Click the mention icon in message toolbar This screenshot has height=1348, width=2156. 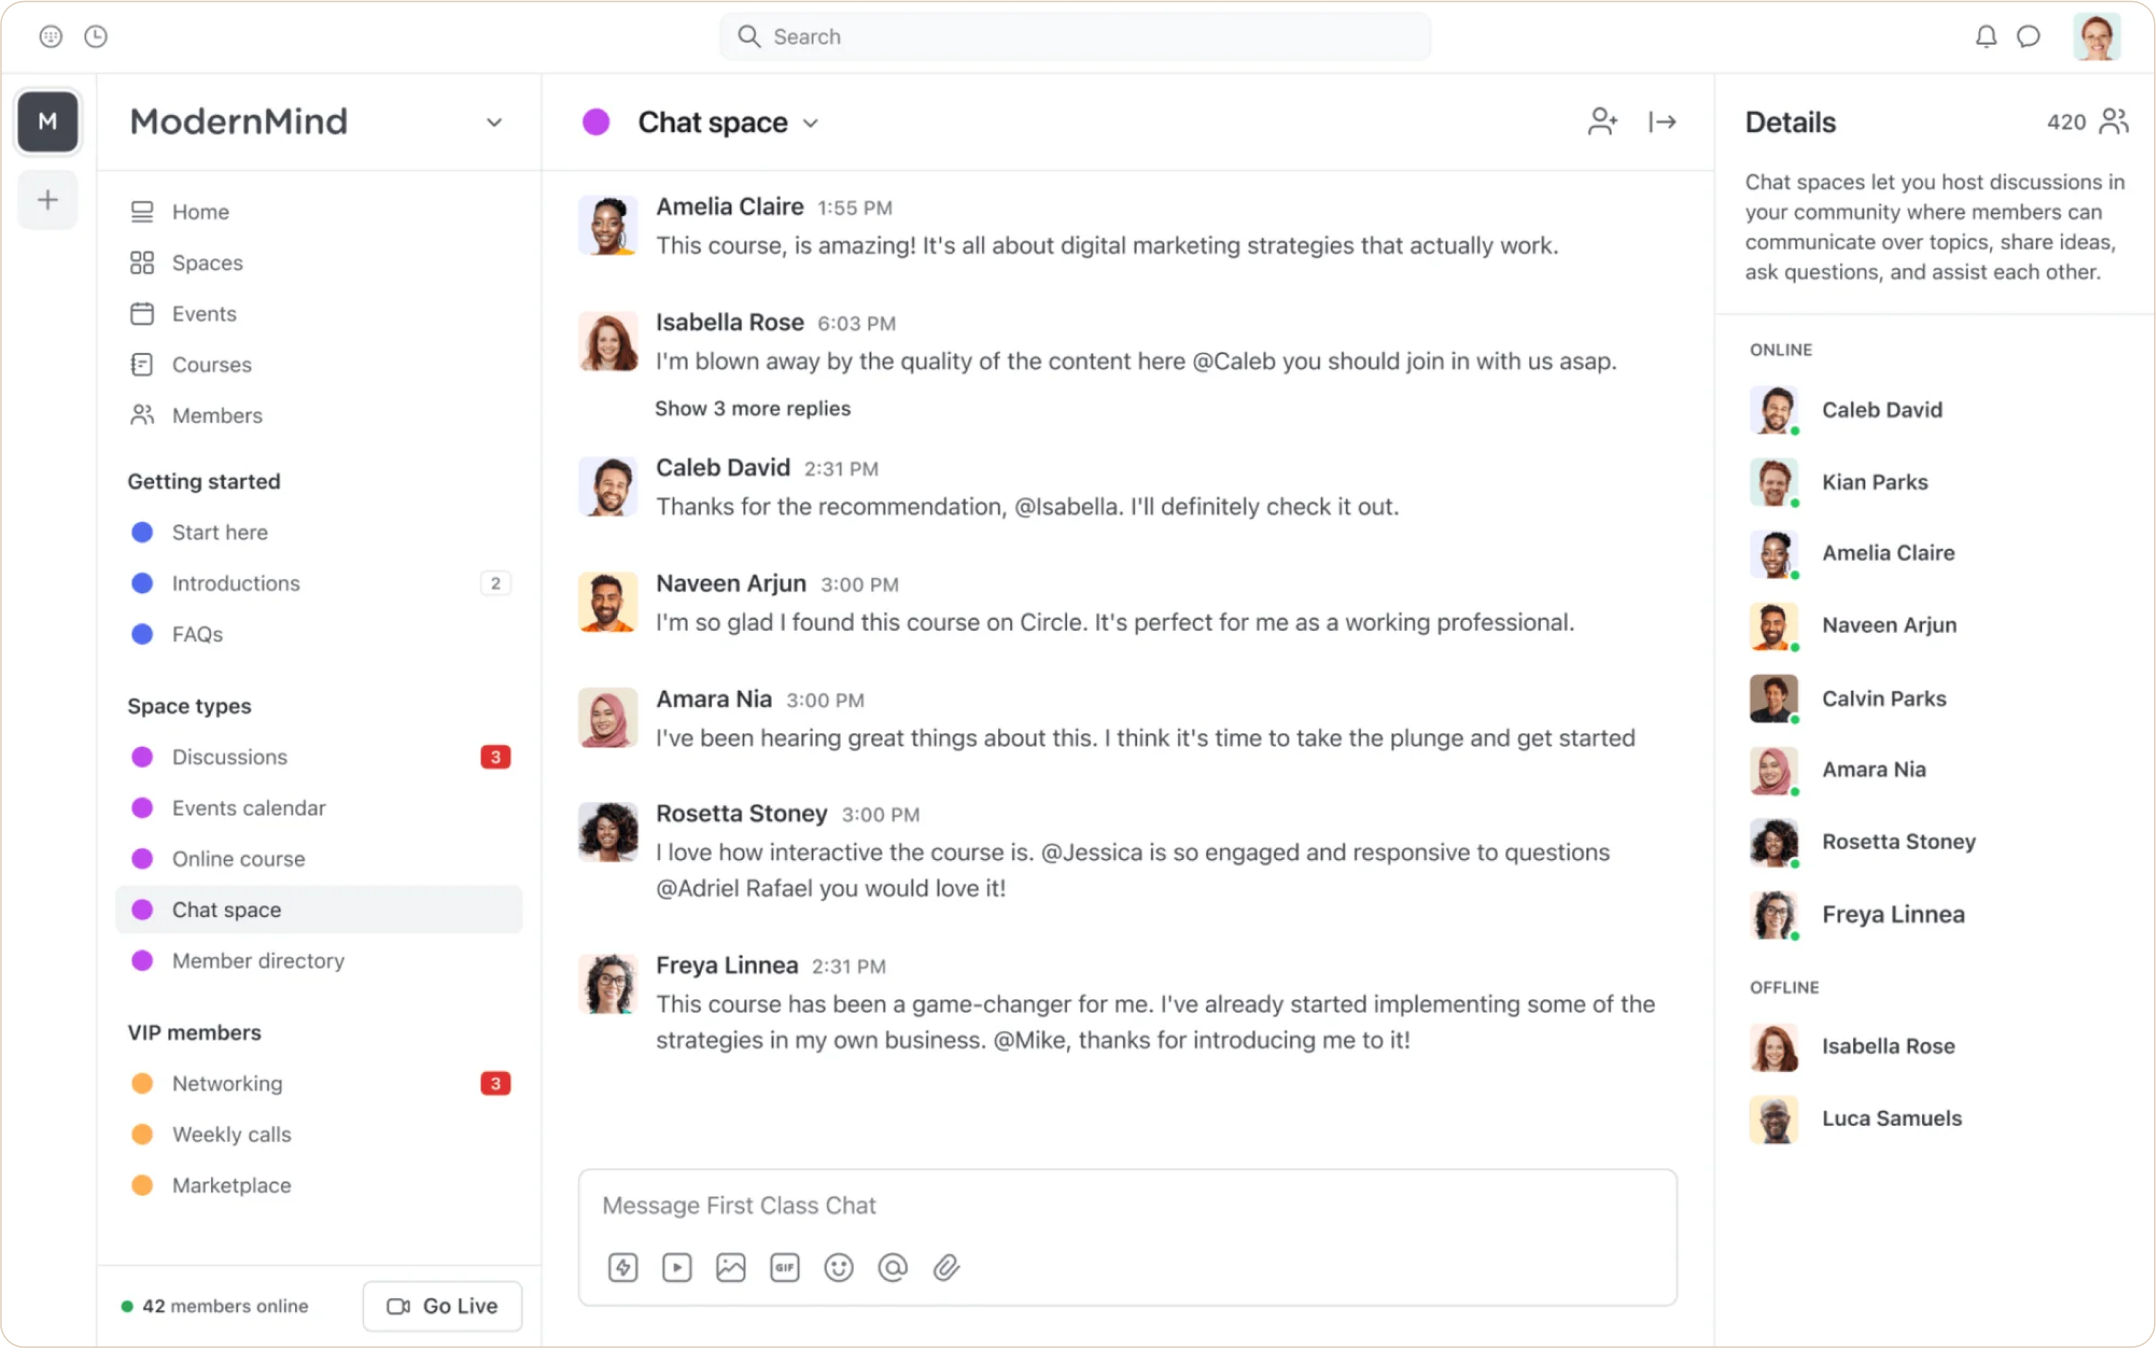891,1267
